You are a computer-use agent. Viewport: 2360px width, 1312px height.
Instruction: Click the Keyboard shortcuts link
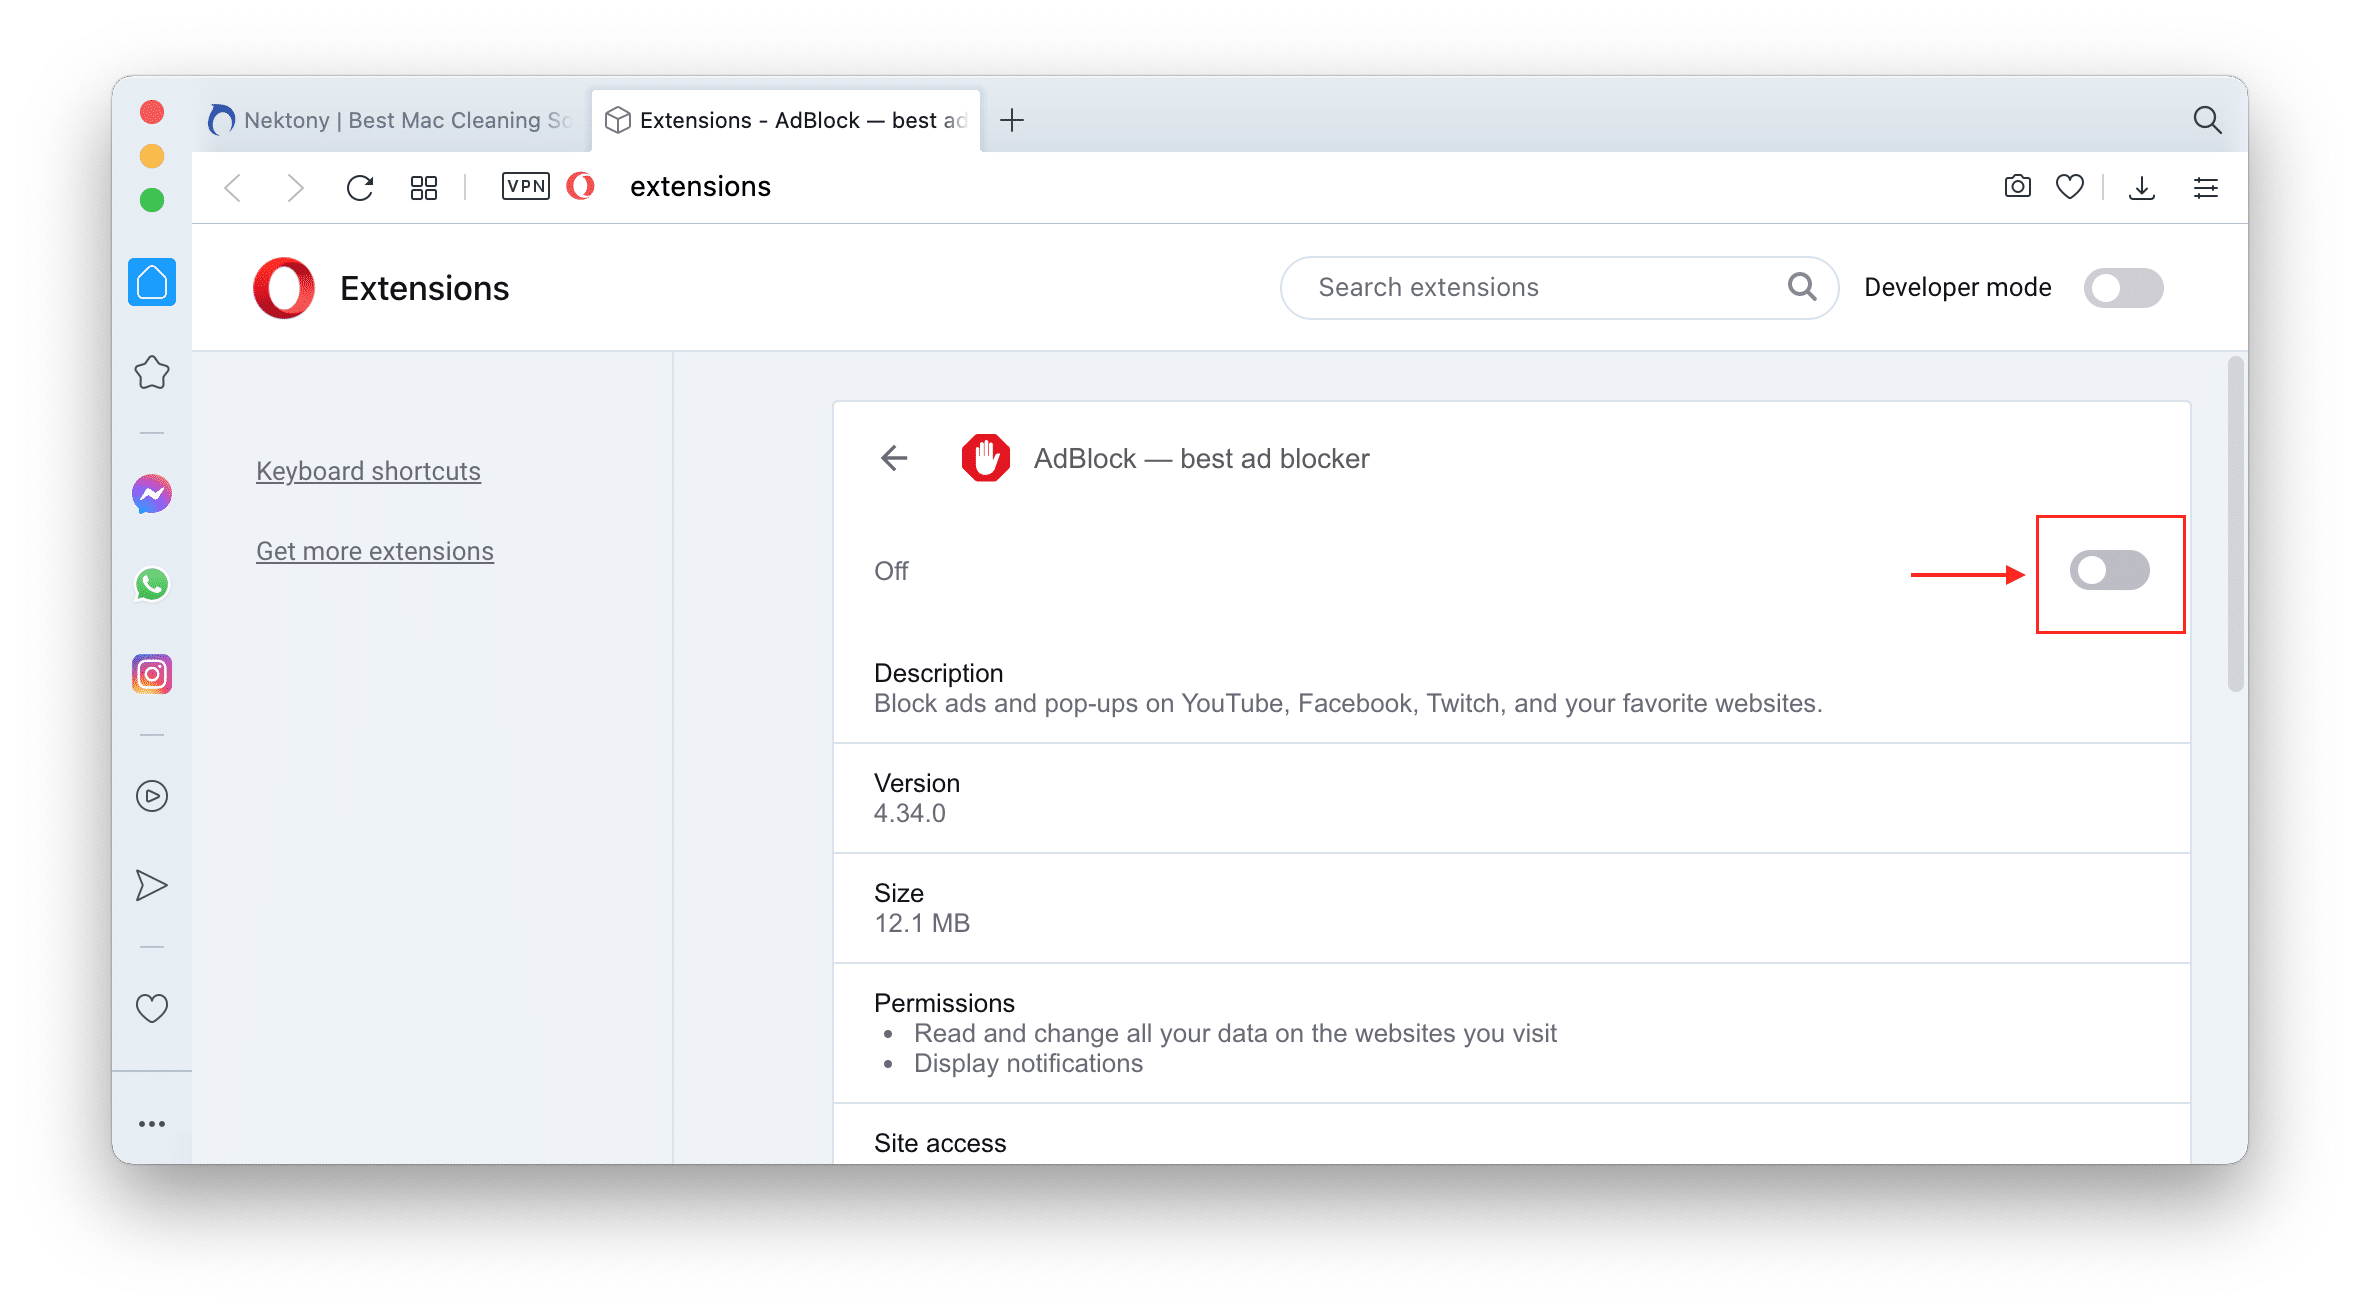click(367, 470)
